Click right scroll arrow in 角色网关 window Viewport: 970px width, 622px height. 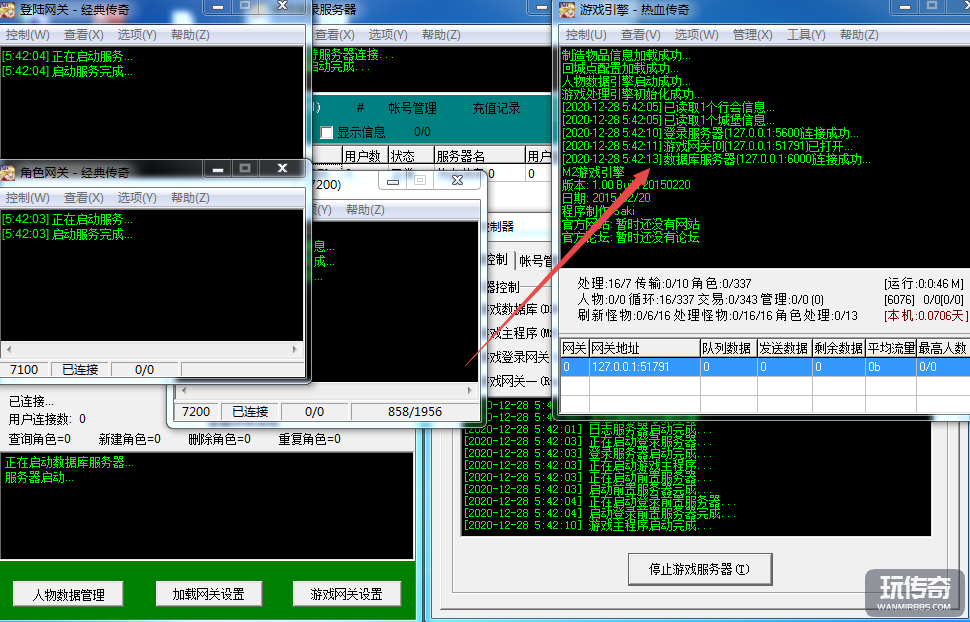295,350
